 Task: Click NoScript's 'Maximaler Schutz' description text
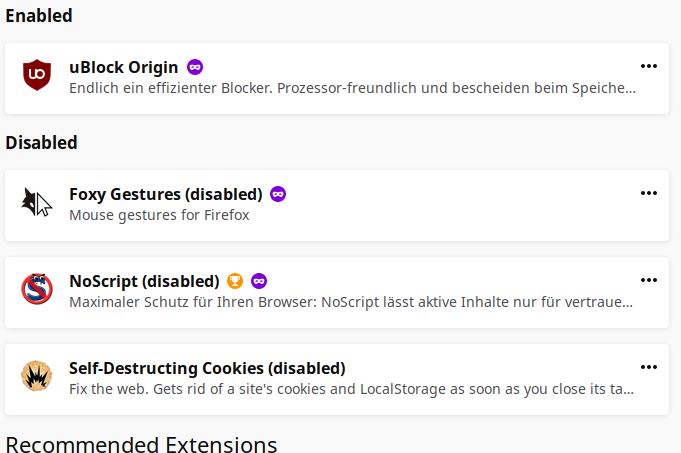coord(351,302)
